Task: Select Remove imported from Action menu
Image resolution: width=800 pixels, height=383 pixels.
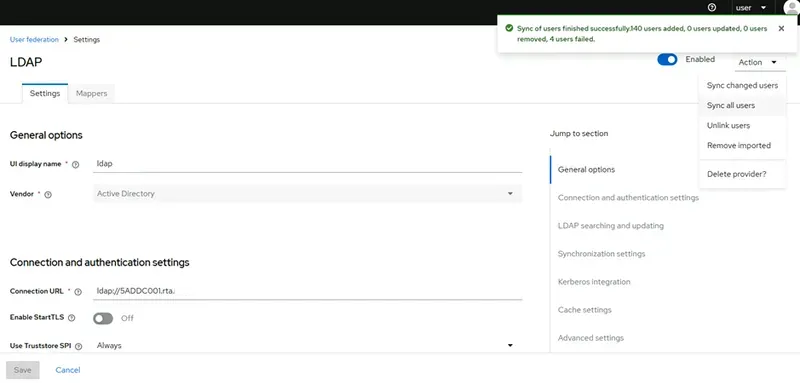Action: click(742, 145)
